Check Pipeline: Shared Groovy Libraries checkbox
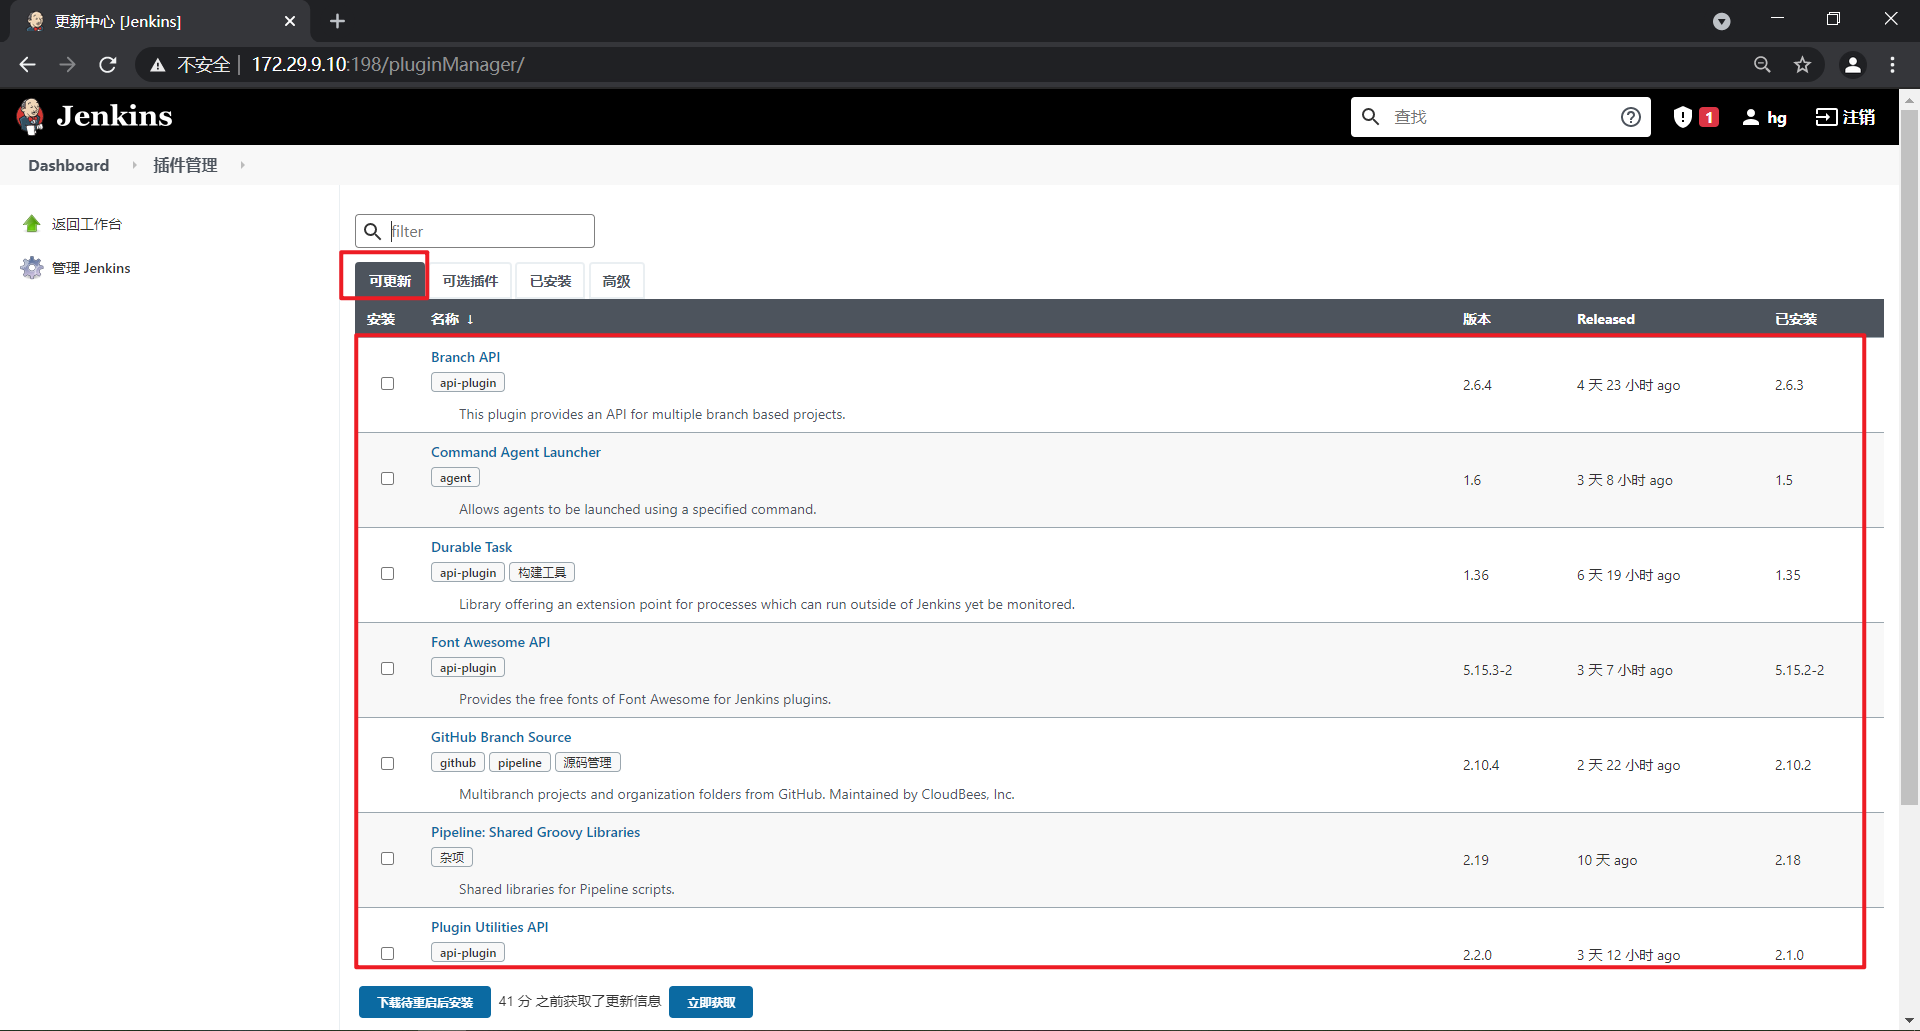 (x=387, y=858)
